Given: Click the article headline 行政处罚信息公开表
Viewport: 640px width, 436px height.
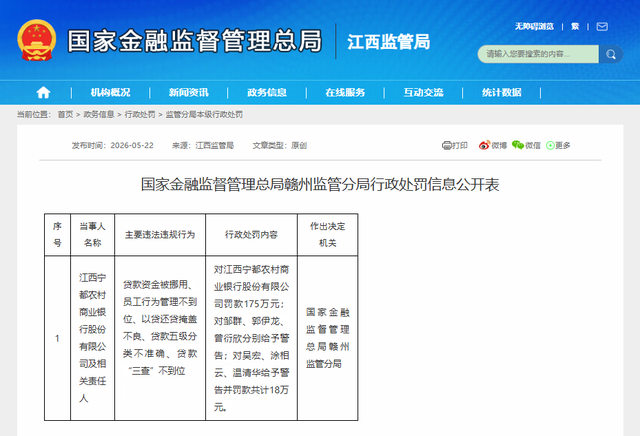Looking at the screenshot, I should coord(320,185).
